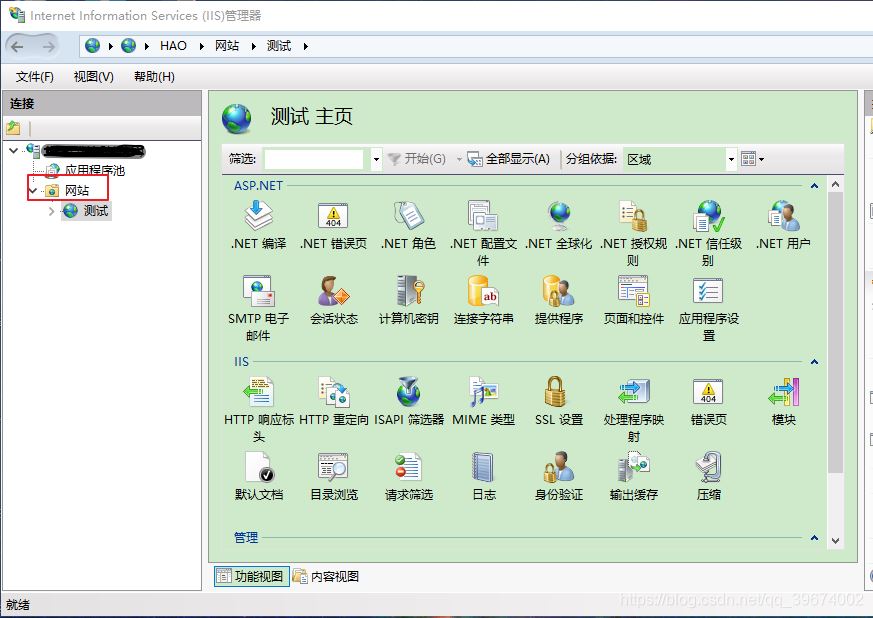This screenshot has height=618, width=873.
Task: Open the .NET 编译 feature
Action: (258, 225)
